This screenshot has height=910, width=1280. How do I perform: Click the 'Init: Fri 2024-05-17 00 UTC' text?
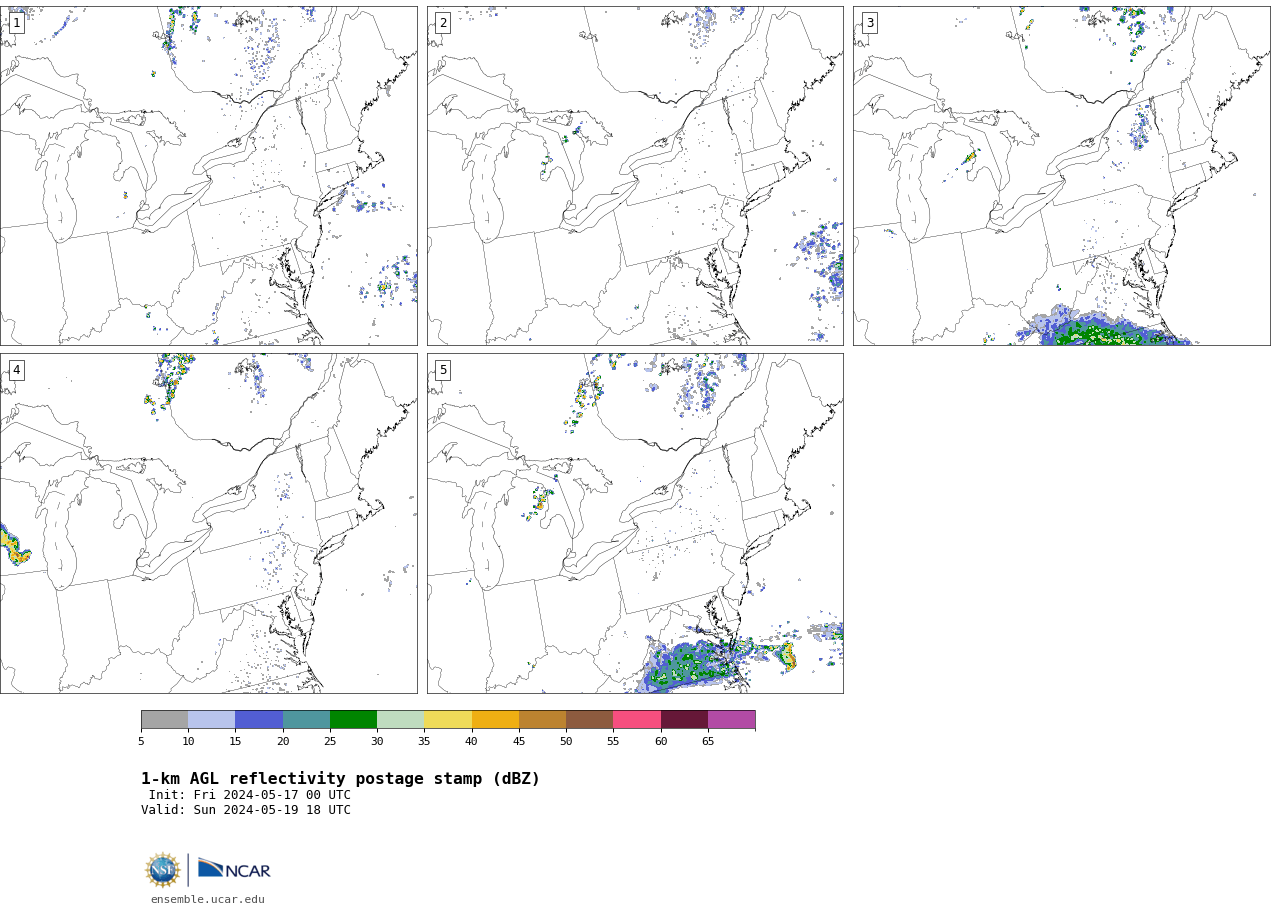[250, 796]
